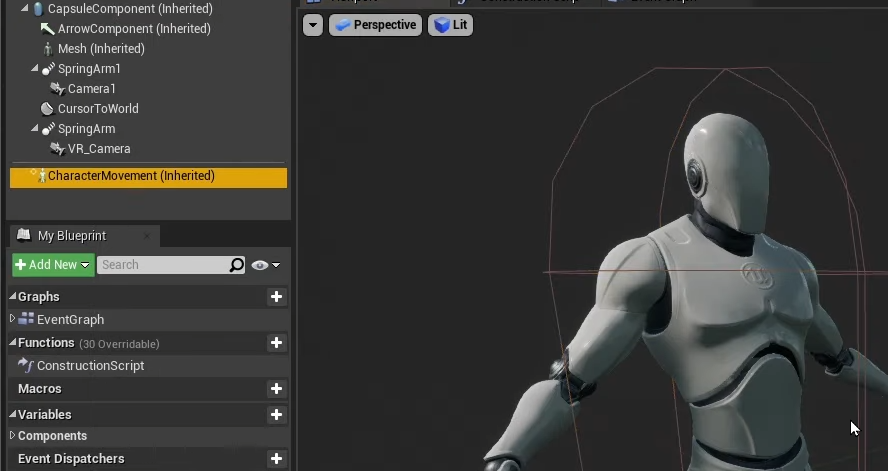Collapse the SpringArm1 node
Image resolution: width=888 pixels, height=471 pixels.
click(35, 68)
